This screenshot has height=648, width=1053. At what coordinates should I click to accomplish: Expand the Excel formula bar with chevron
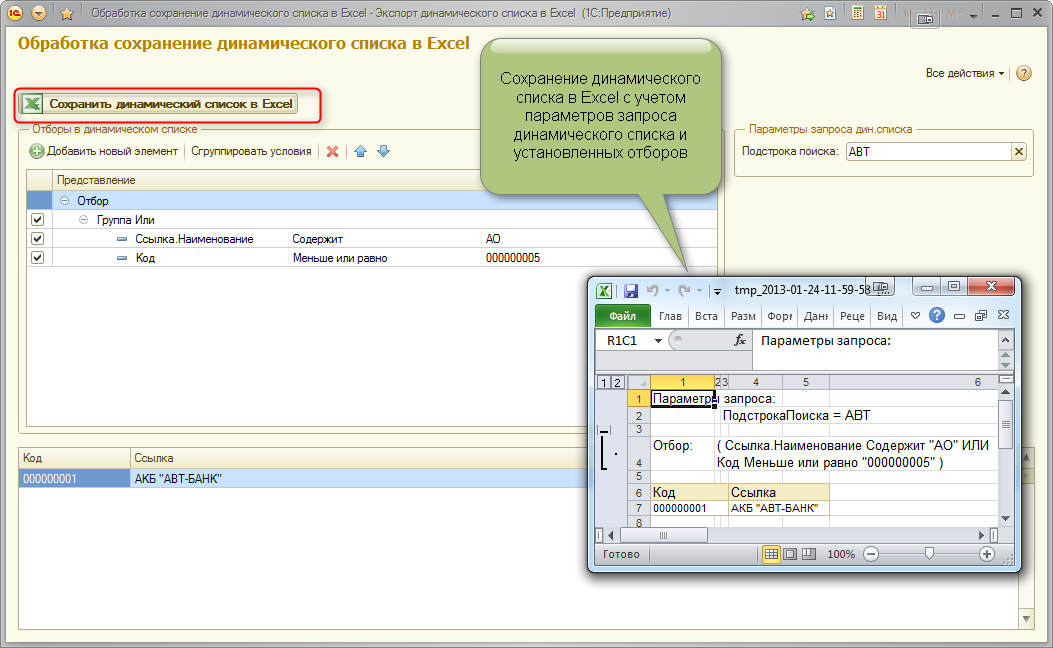point(1005,340)
